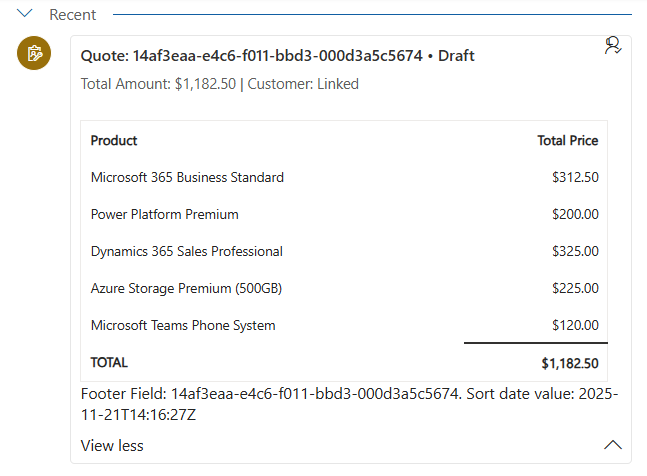Open the Quote 14af3eaa Draft title
Image resolution: width=647 pixels, height=476 pixels.
[277, 56]
